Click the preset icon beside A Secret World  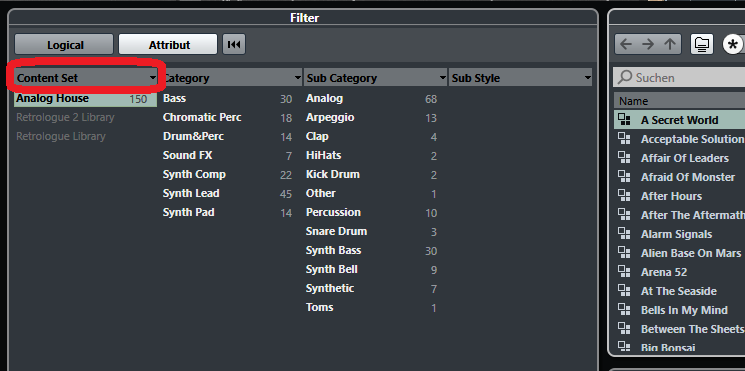(624, 120)
